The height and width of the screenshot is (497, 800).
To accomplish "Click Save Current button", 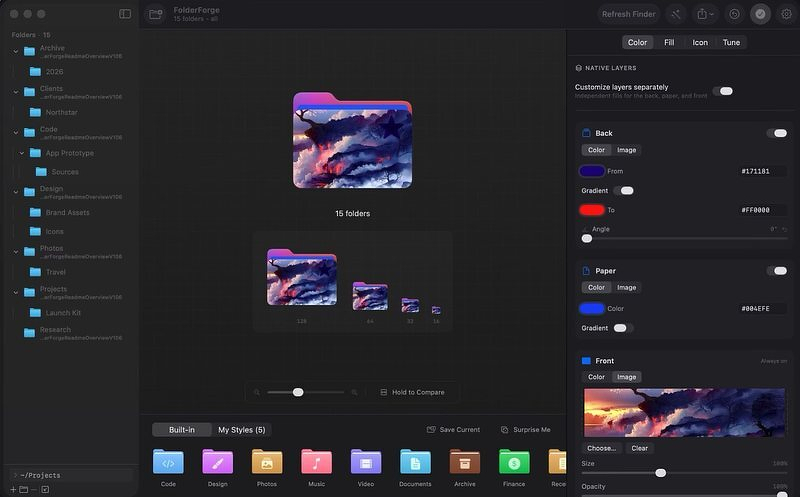I will click(x=453, y=430).
